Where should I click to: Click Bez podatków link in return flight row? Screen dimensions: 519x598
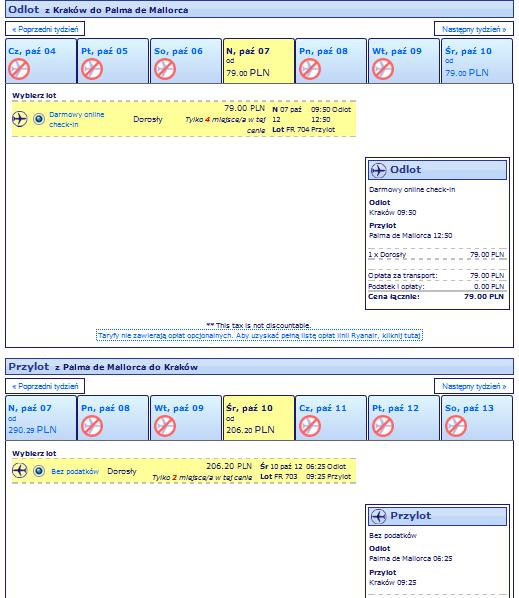click(75, 471)
